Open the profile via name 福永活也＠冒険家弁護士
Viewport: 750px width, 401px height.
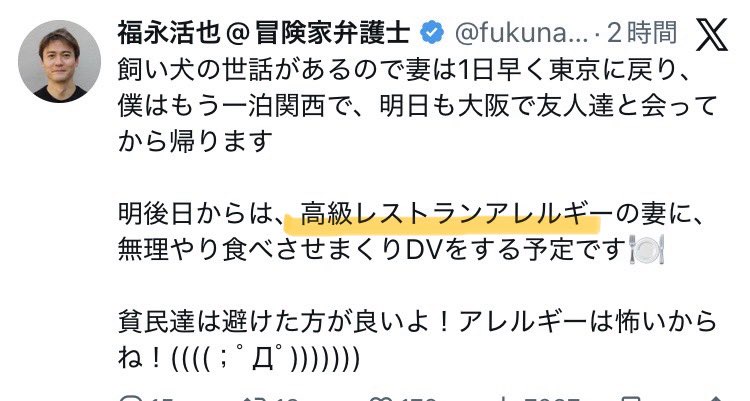pyautogui.click(x=264, y=33)
